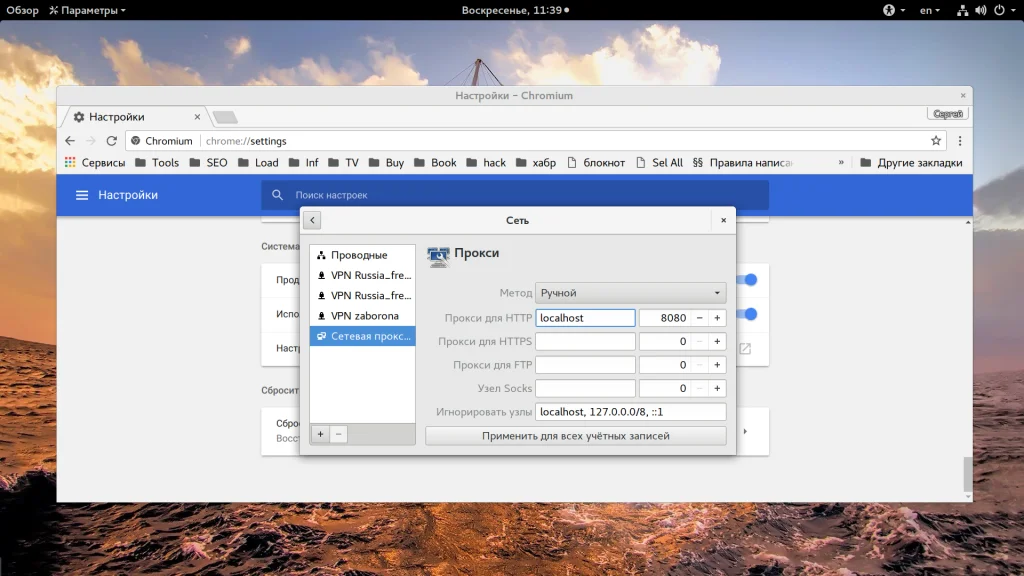Open the en keyboard layout dropdown
The width and height of the screenshot is (1024, 576).
(x=930, y=10)
